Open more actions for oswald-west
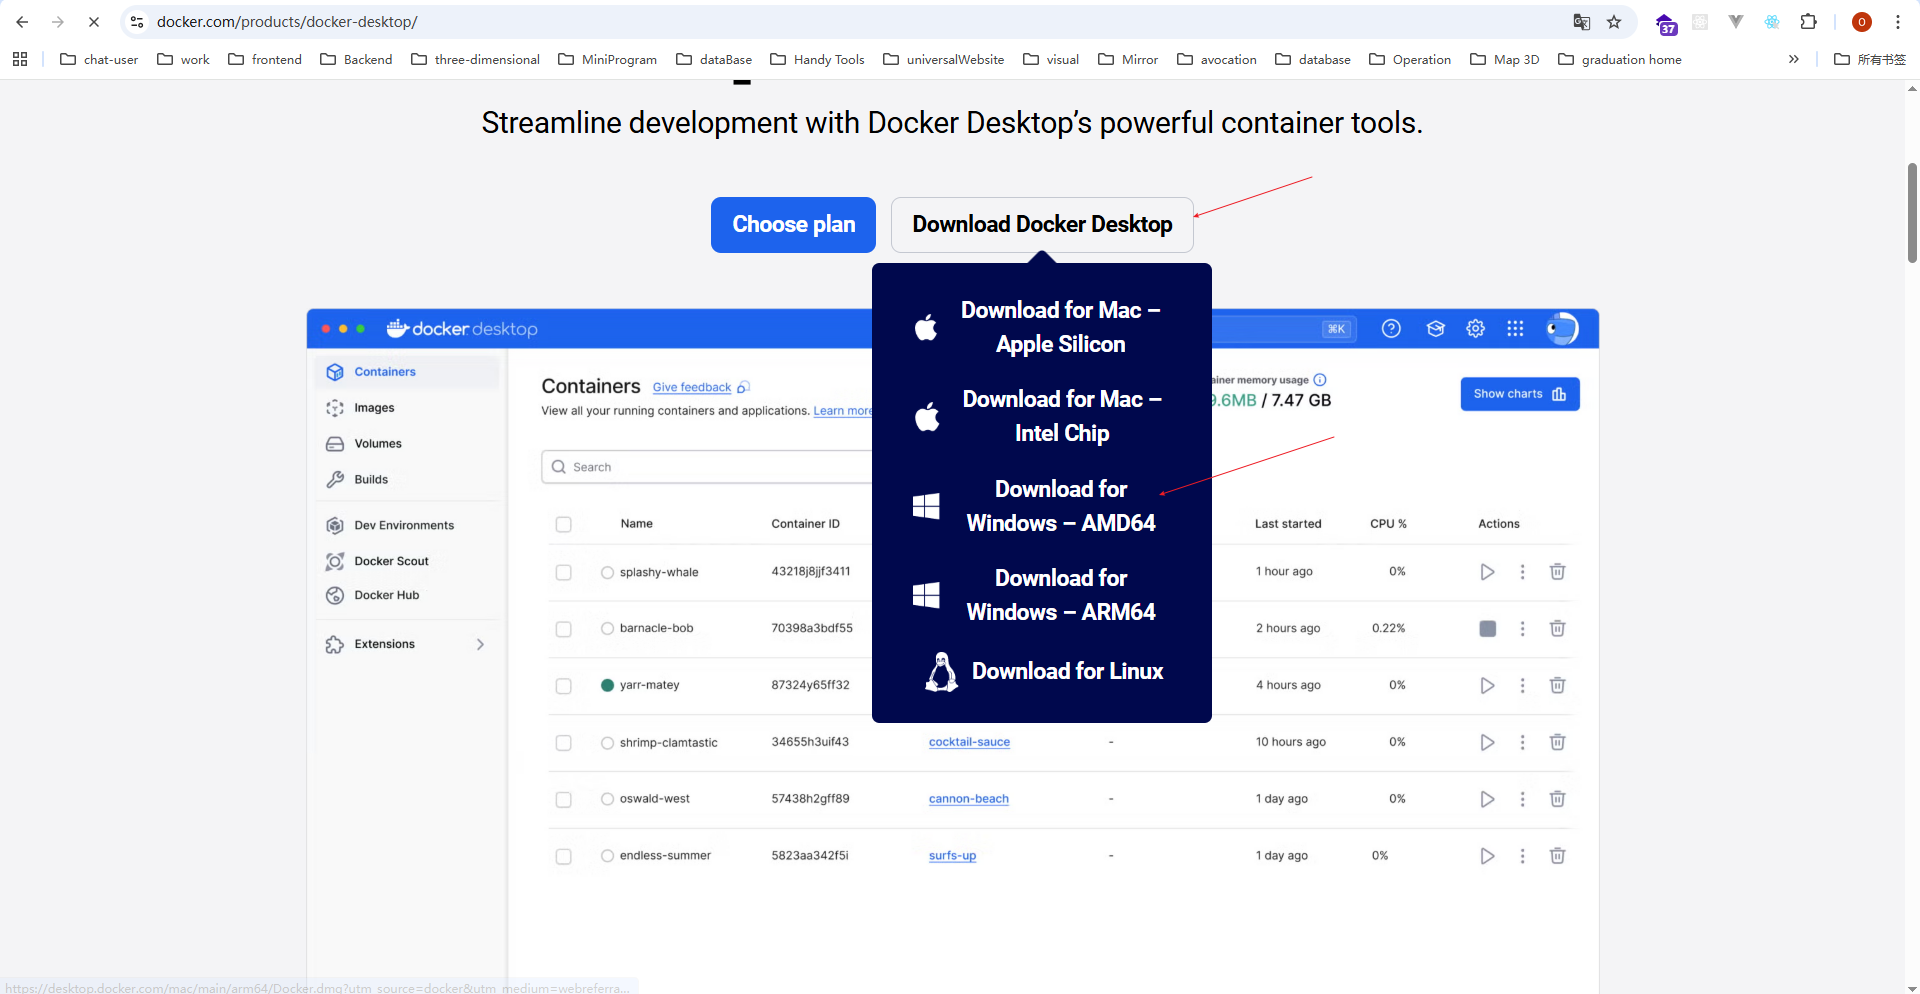 tap(1522, 799)
